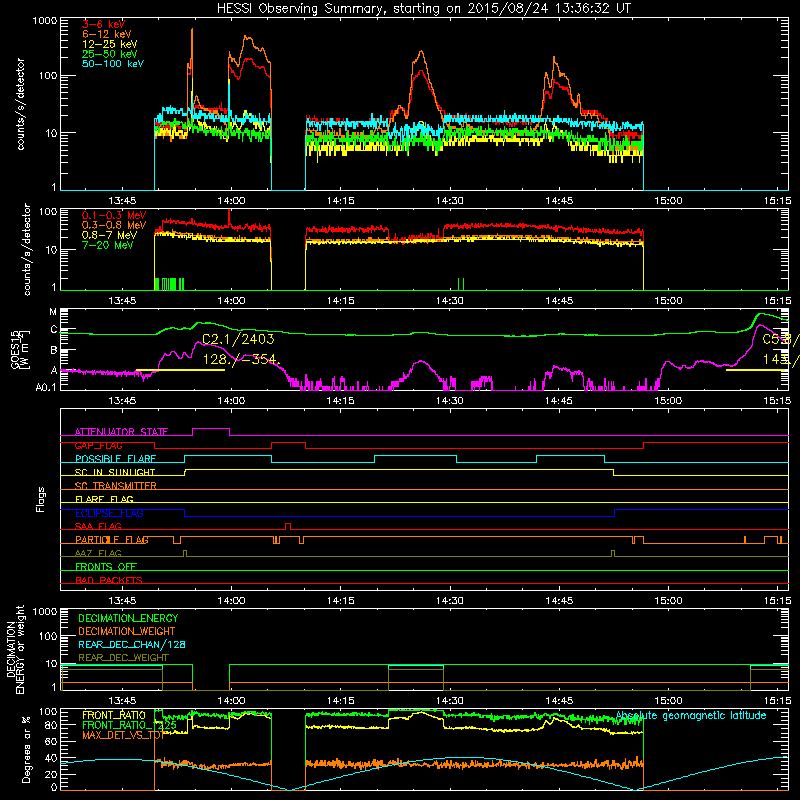This screenshot has height=800, width=800.
Task: Click the 7-20 MeV legend label
Action: [x=108, y=245]
